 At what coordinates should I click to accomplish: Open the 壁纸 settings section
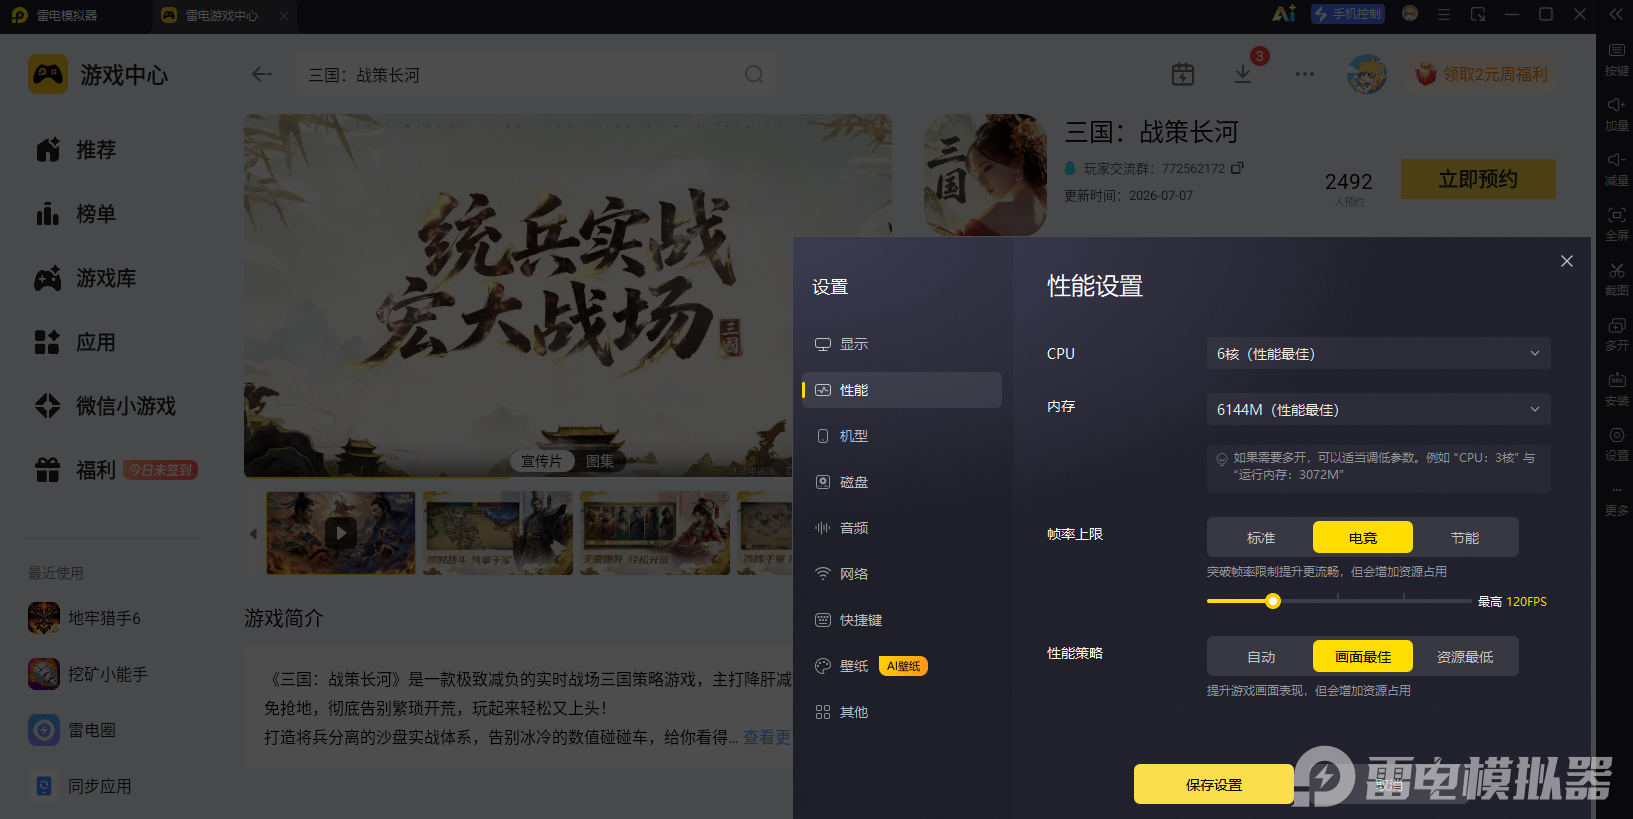point(902,666)
